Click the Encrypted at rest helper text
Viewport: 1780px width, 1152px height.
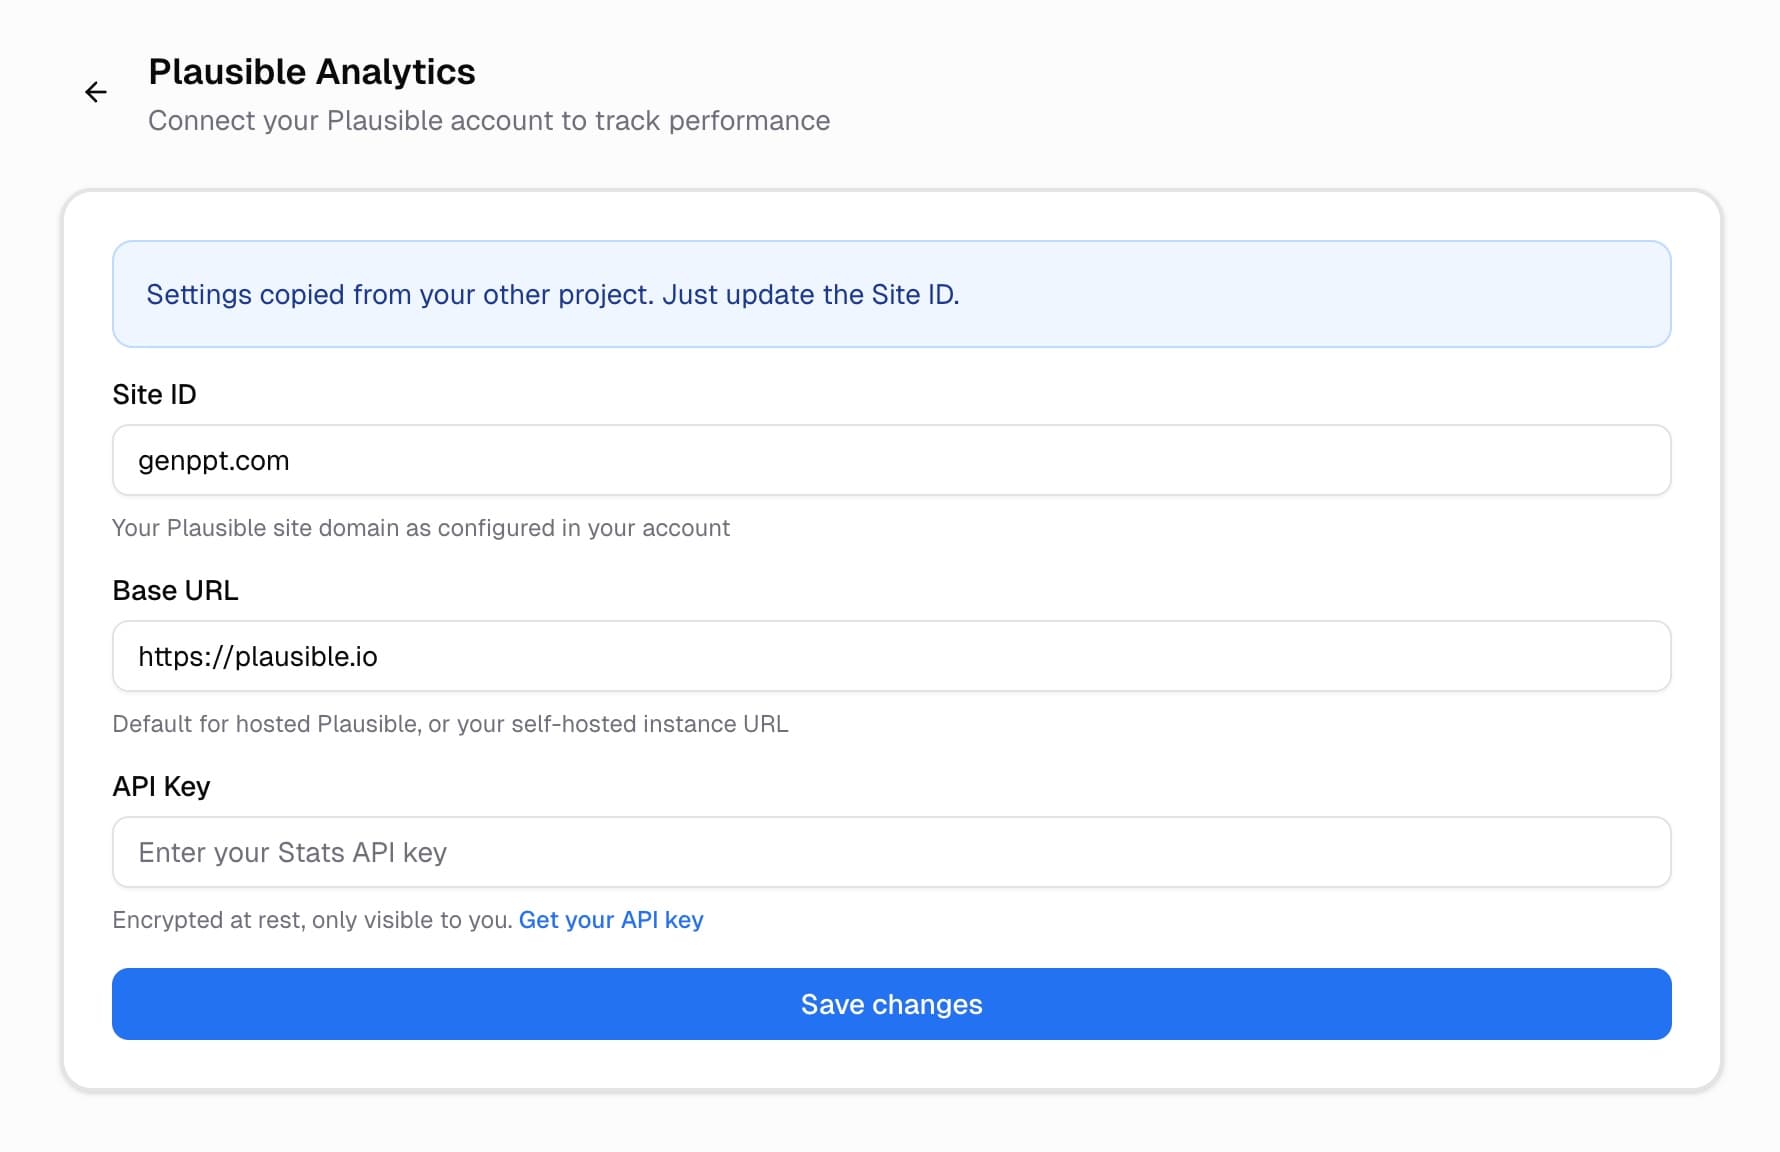pos(312,920)
